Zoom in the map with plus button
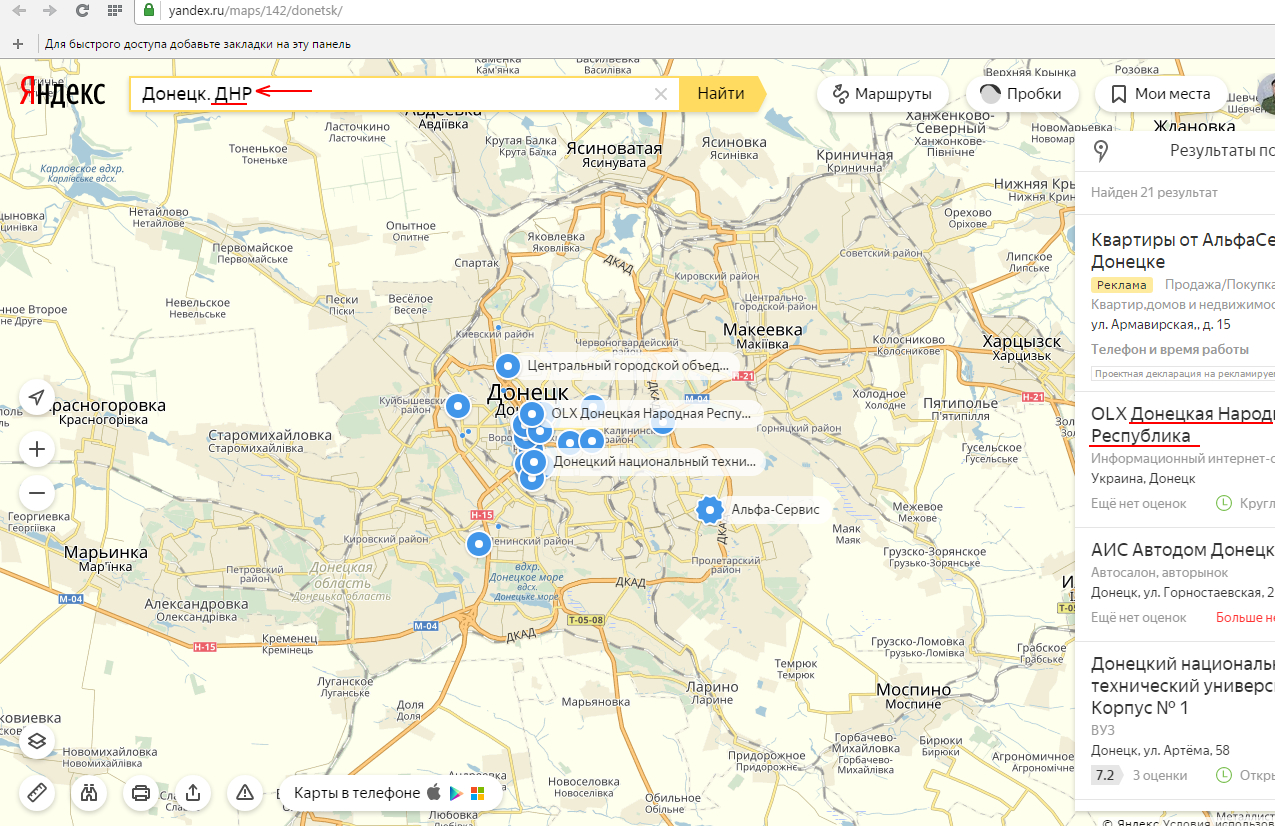This screenshot has width=1275, height=826. [x=37, y=449]
